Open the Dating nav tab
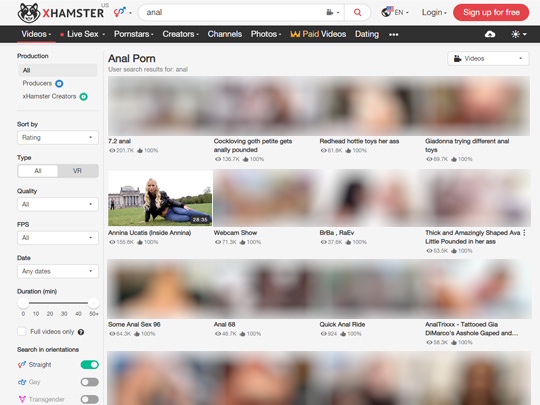The height and width of the screenshot is (405, 540). point(367,34)
